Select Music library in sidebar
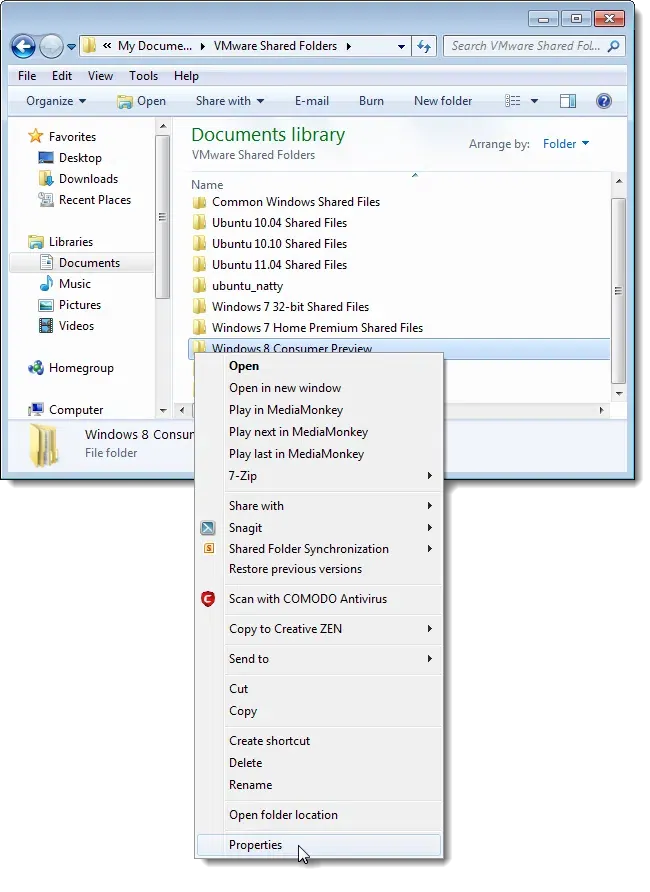The width and height of the screenshot is (650, 892). [x=74, y=284]
